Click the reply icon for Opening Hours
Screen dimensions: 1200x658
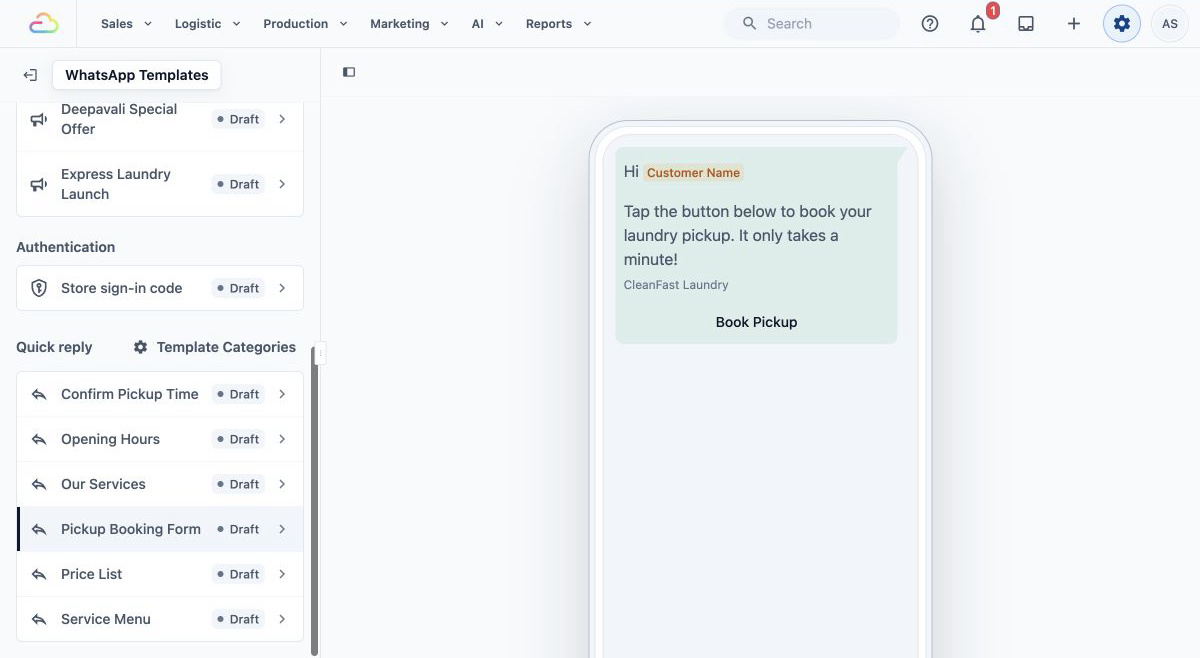tap(39, 439)
